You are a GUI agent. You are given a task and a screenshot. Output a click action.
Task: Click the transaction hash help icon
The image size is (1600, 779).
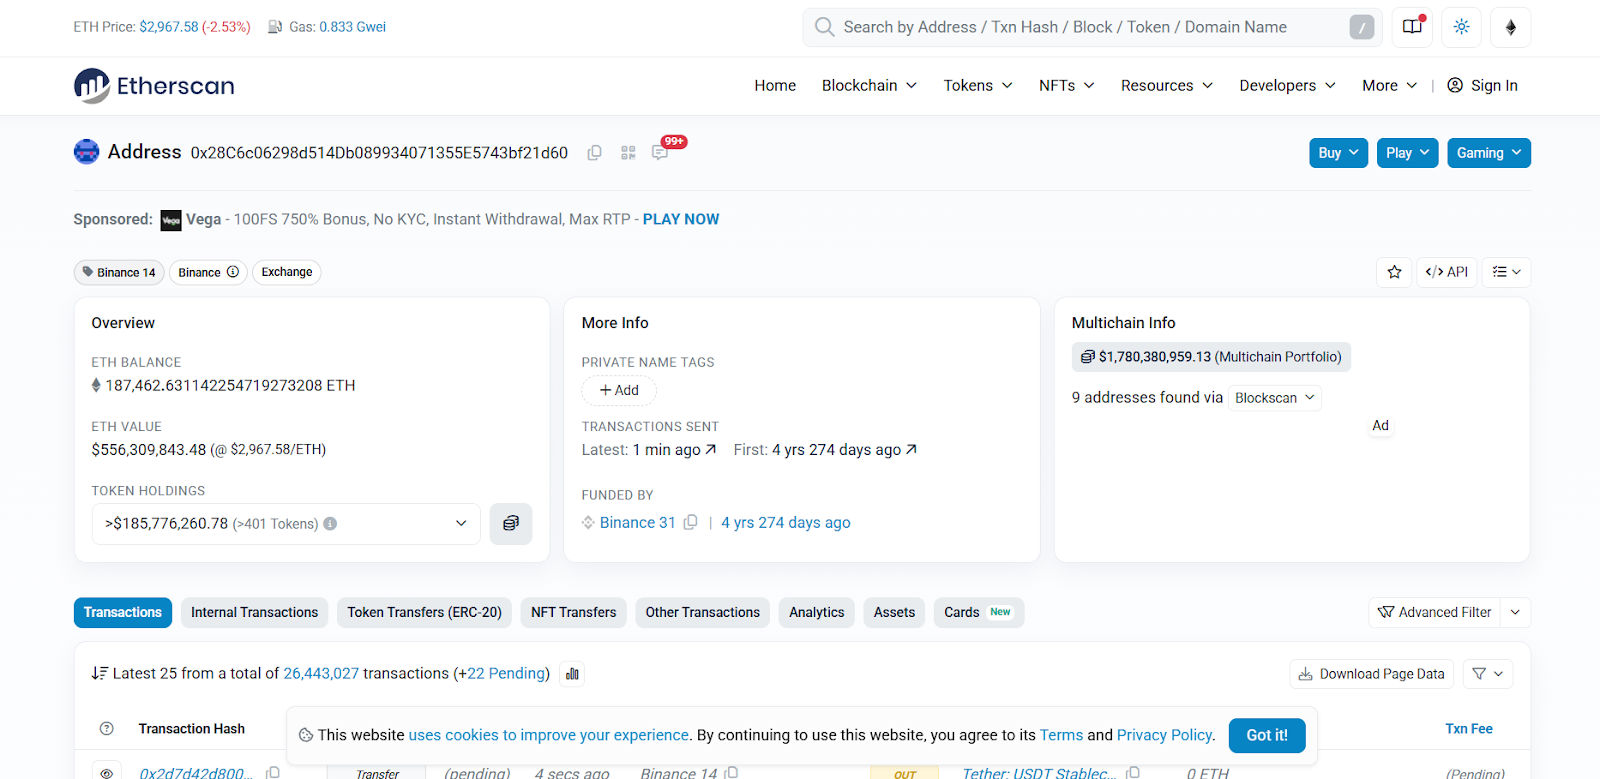(x=107, y=729)
